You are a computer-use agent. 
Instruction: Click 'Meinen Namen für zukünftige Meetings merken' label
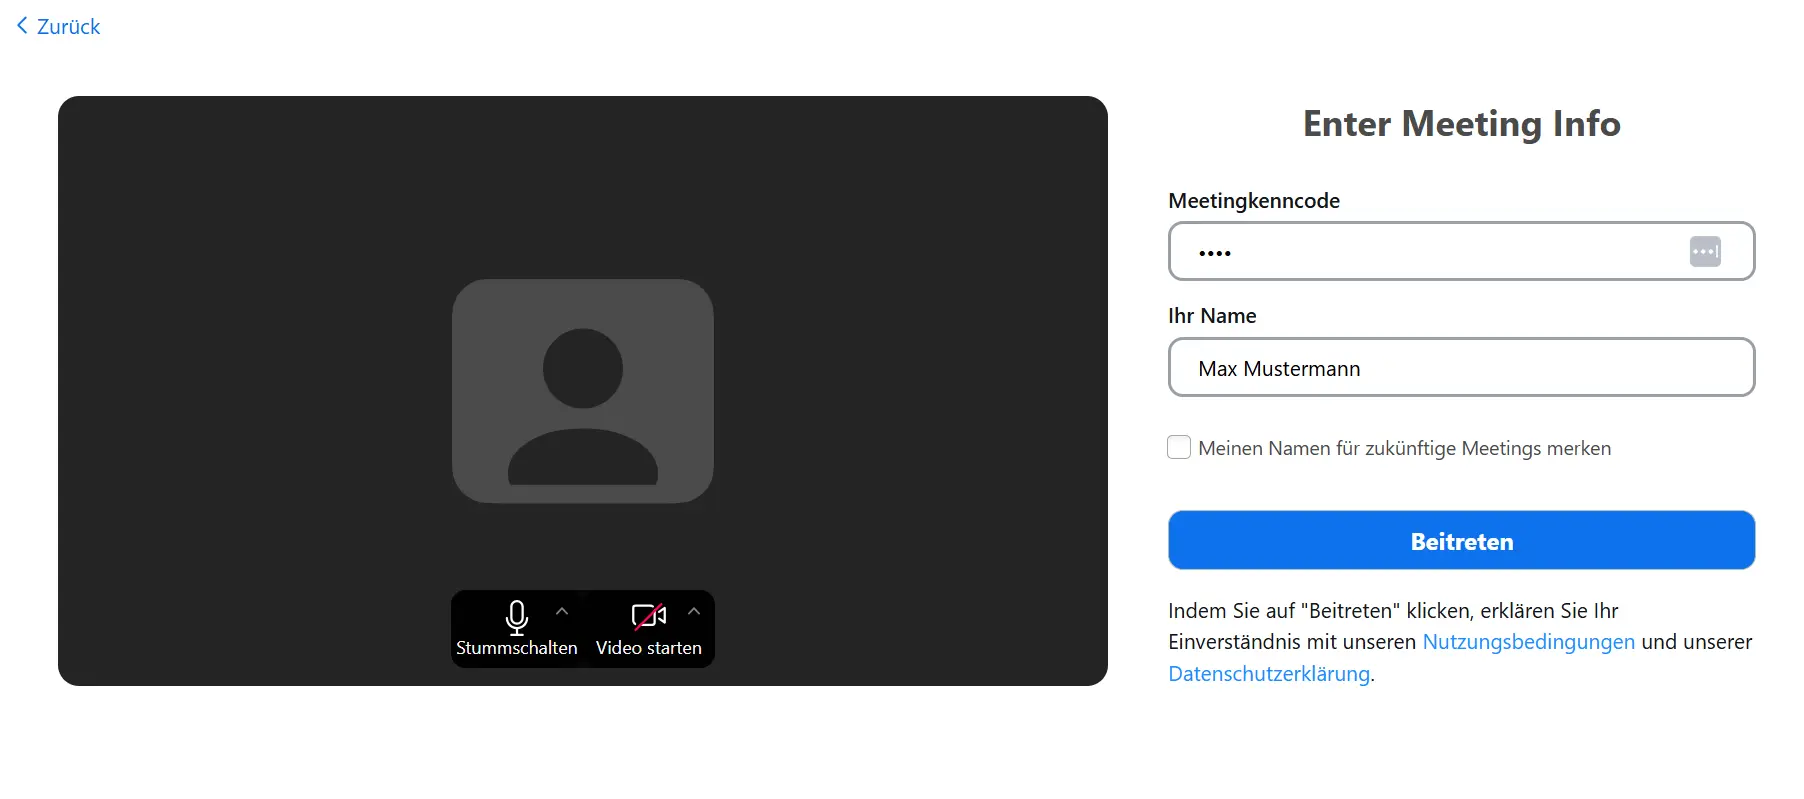pos(1404,448)
